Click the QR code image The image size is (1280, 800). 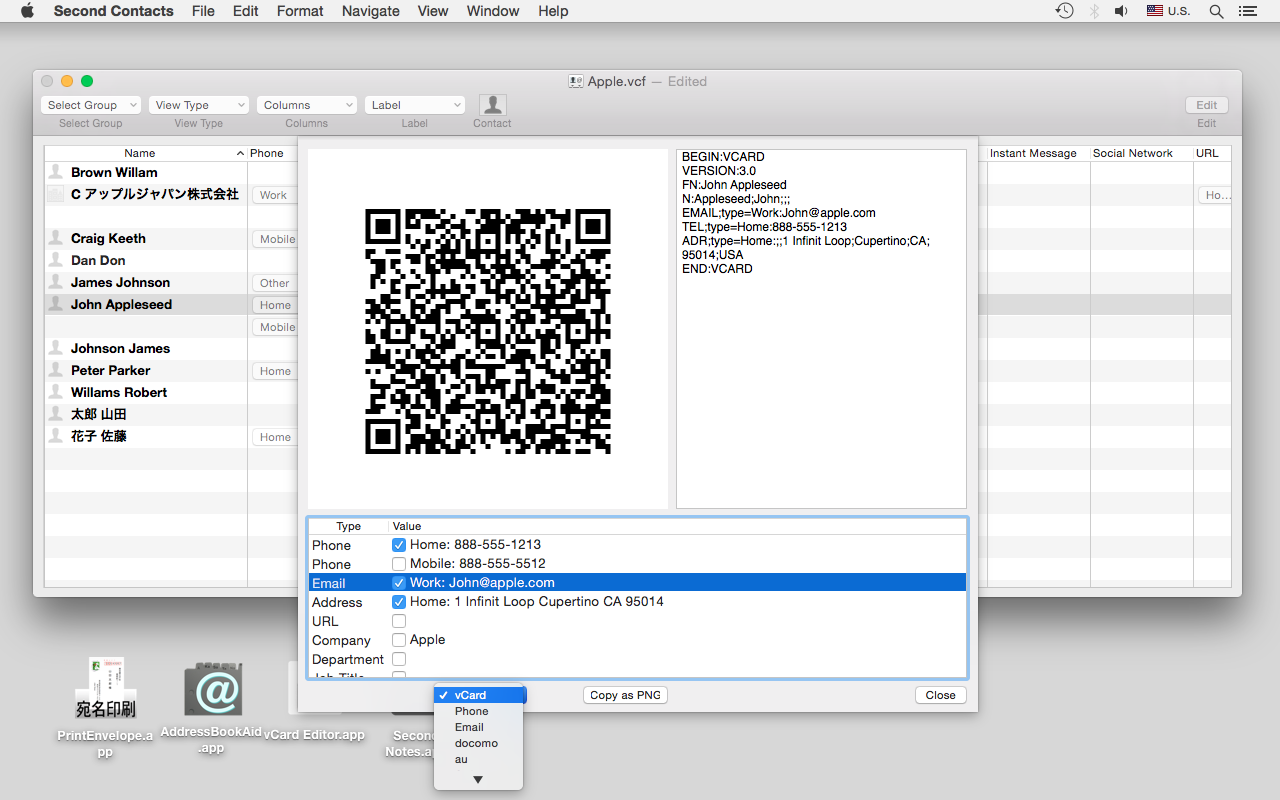point(488,331)
